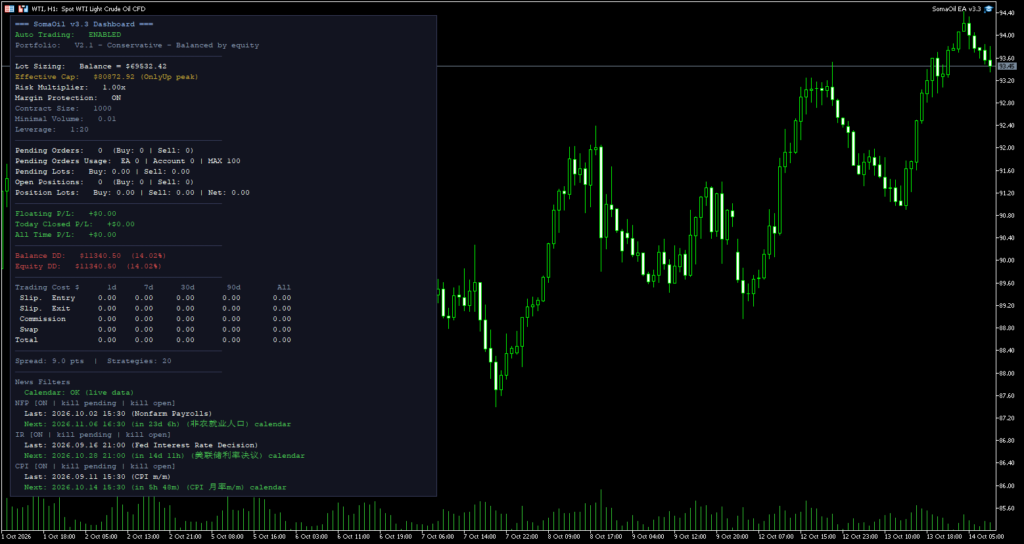
Task: Click the Next 2026.11.06 16:30 NFP entry
Action: [x=157, y=424]
